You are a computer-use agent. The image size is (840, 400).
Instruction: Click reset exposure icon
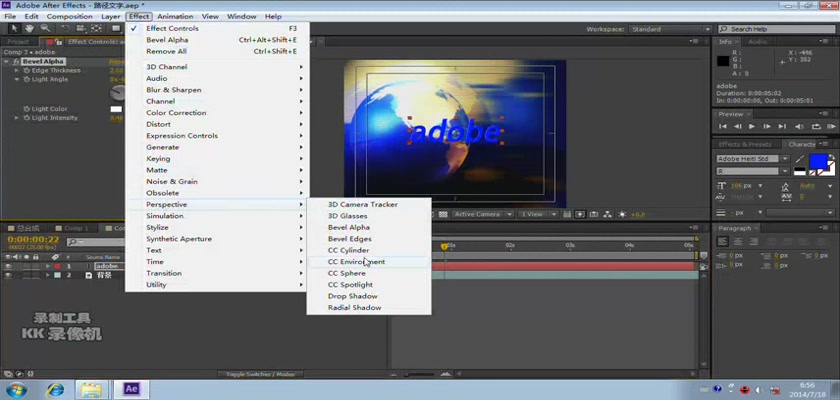pyautogui.click(x=622, y=214)
